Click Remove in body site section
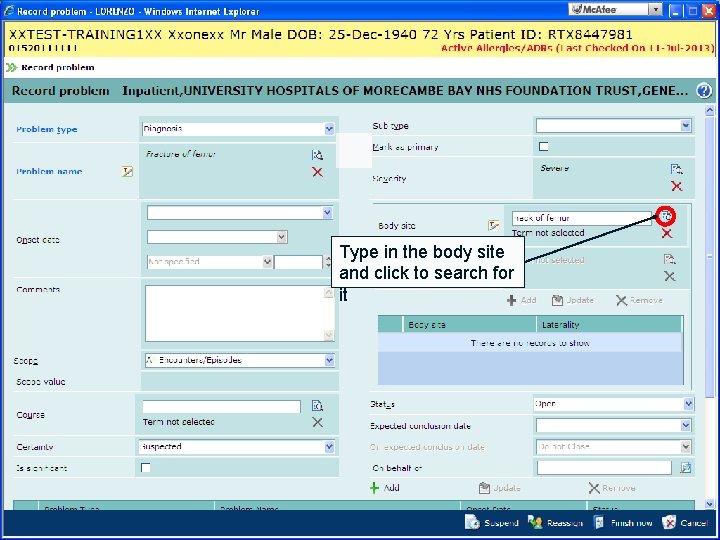 (639, 300)
